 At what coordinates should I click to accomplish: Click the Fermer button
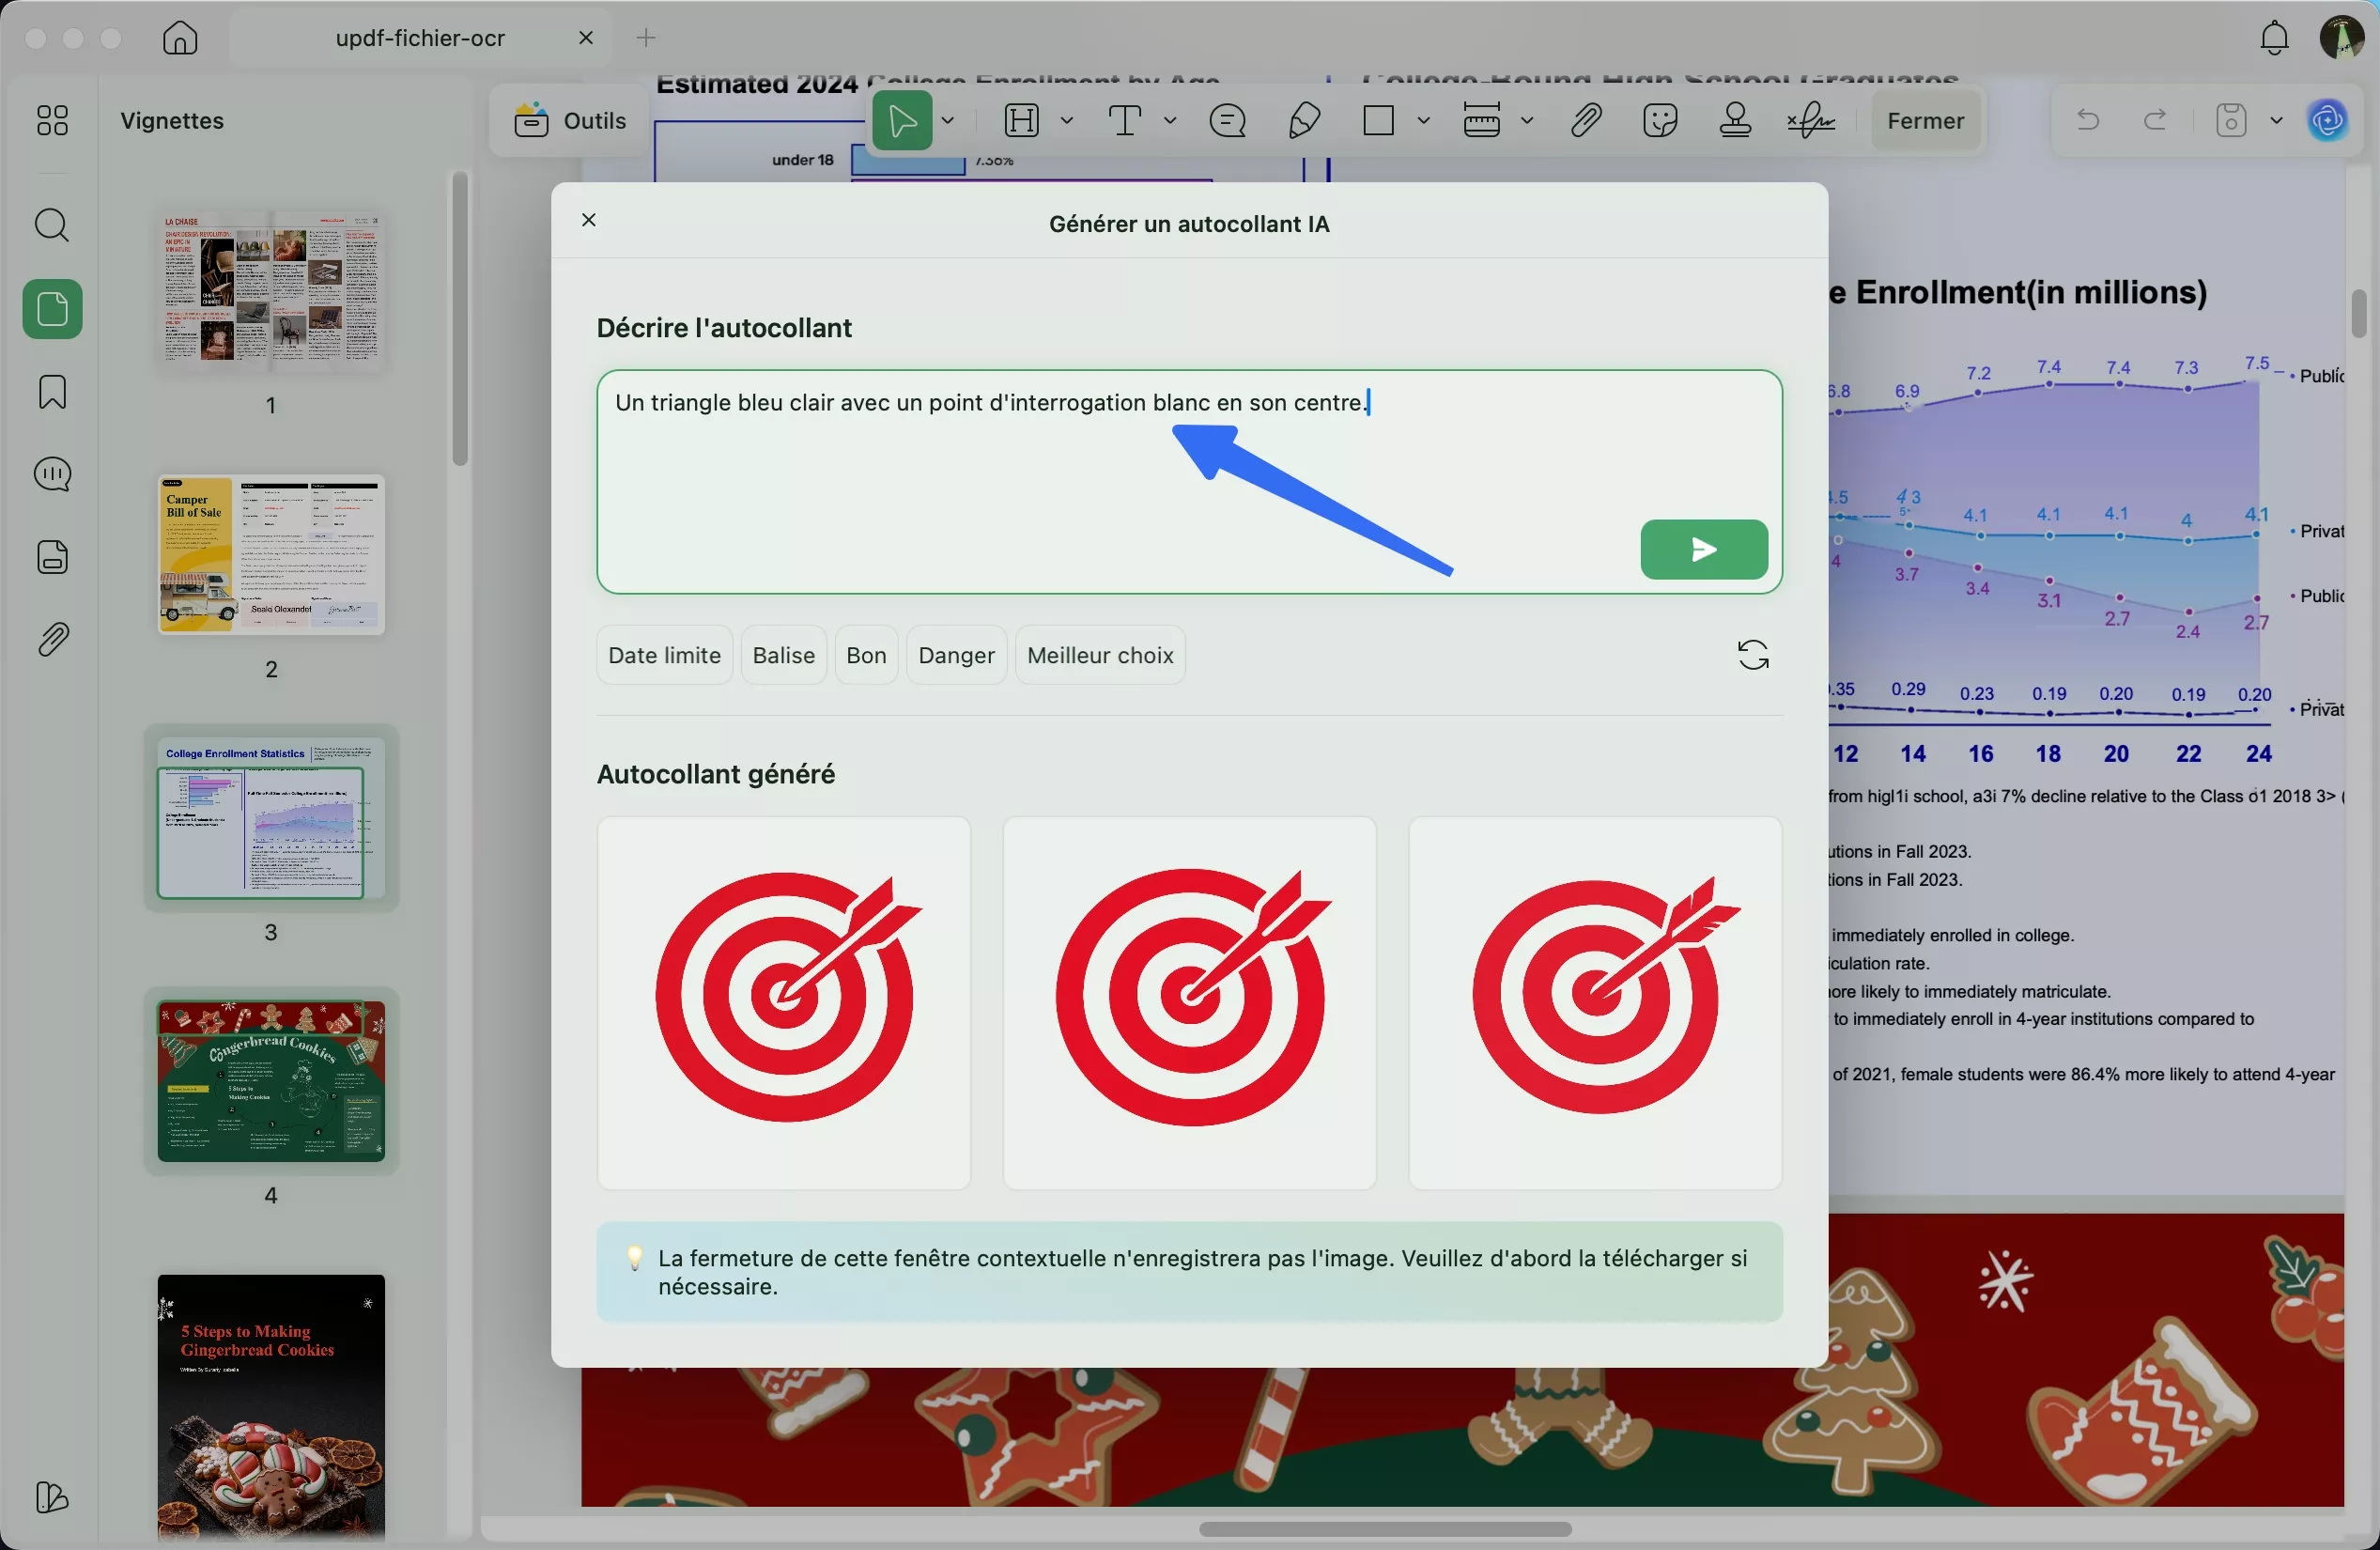coord(1925,121)
